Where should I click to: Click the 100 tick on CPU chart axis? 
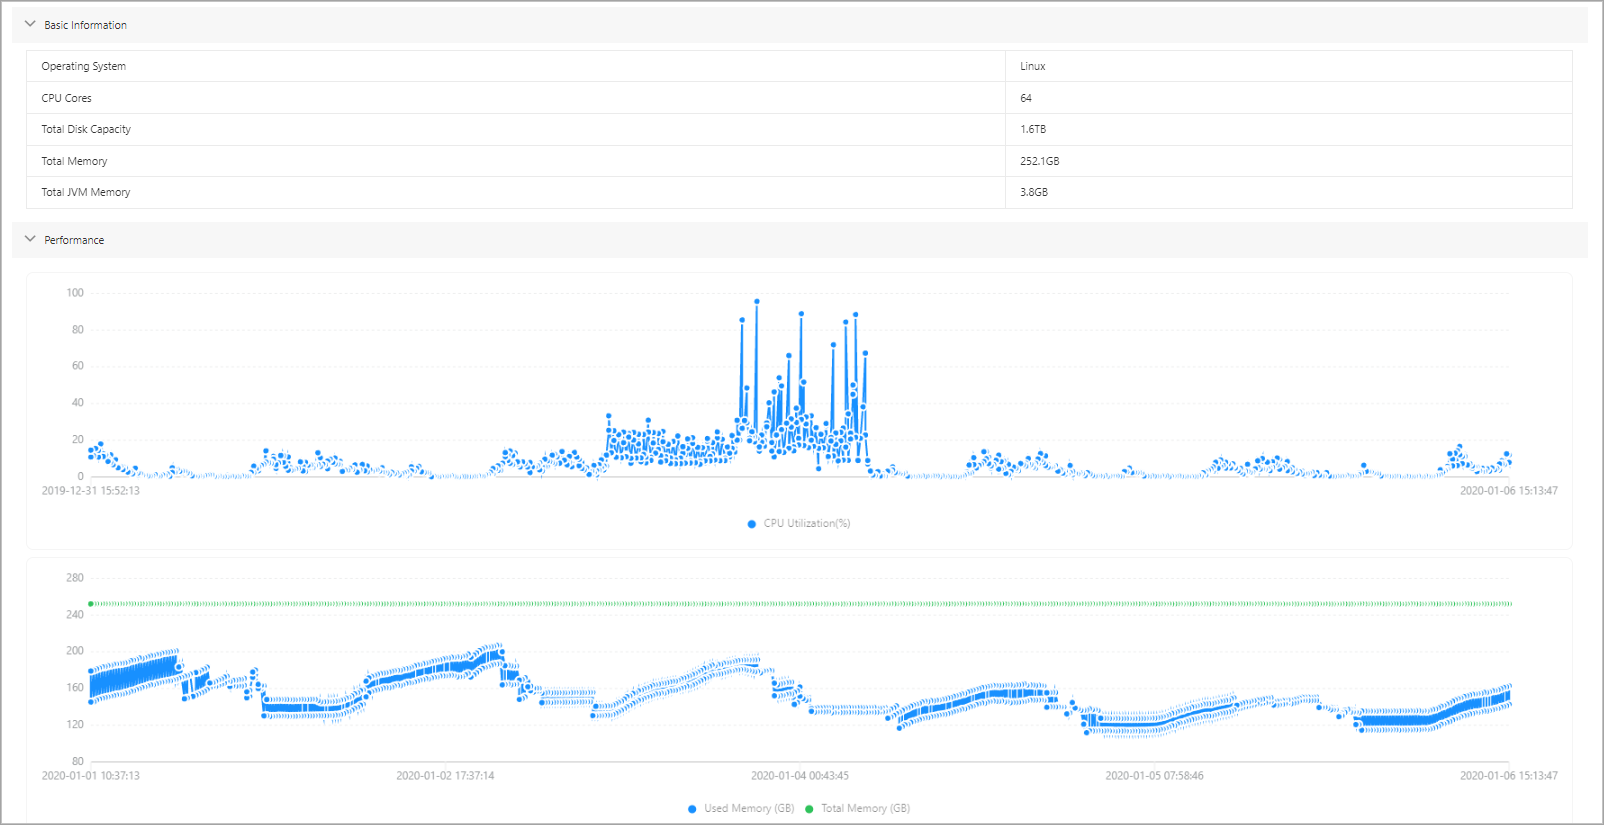tap(75, 293)
